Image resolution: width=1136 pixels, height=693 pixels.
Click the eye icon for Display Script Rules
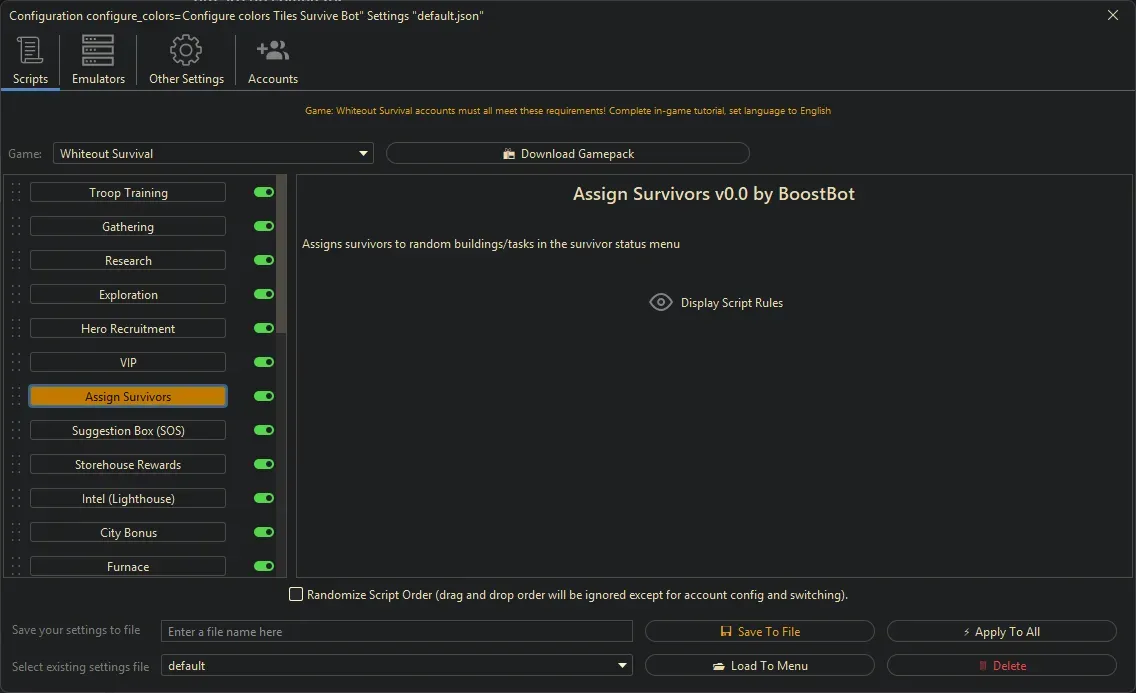(x=661, y=302)
